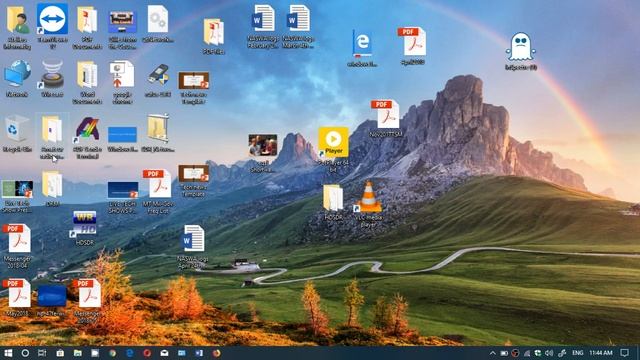Select NASWA logs March Word document
The image size is (640, 360).
click(298, 18)
